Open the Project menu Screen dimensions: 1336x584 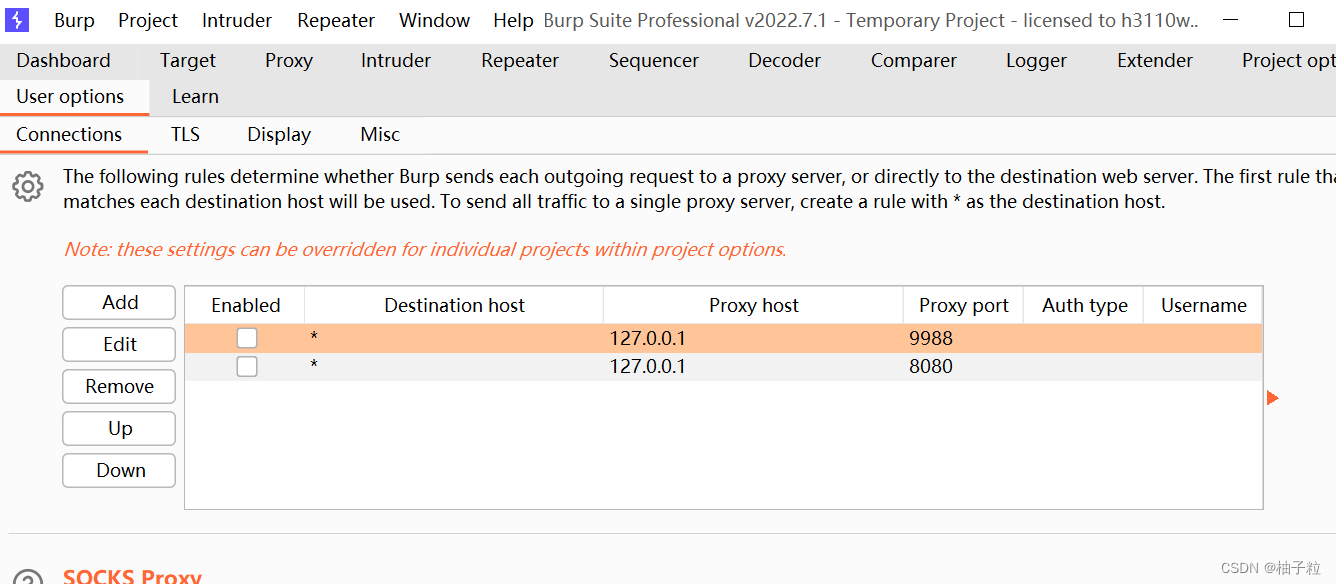tap(147, 19)
